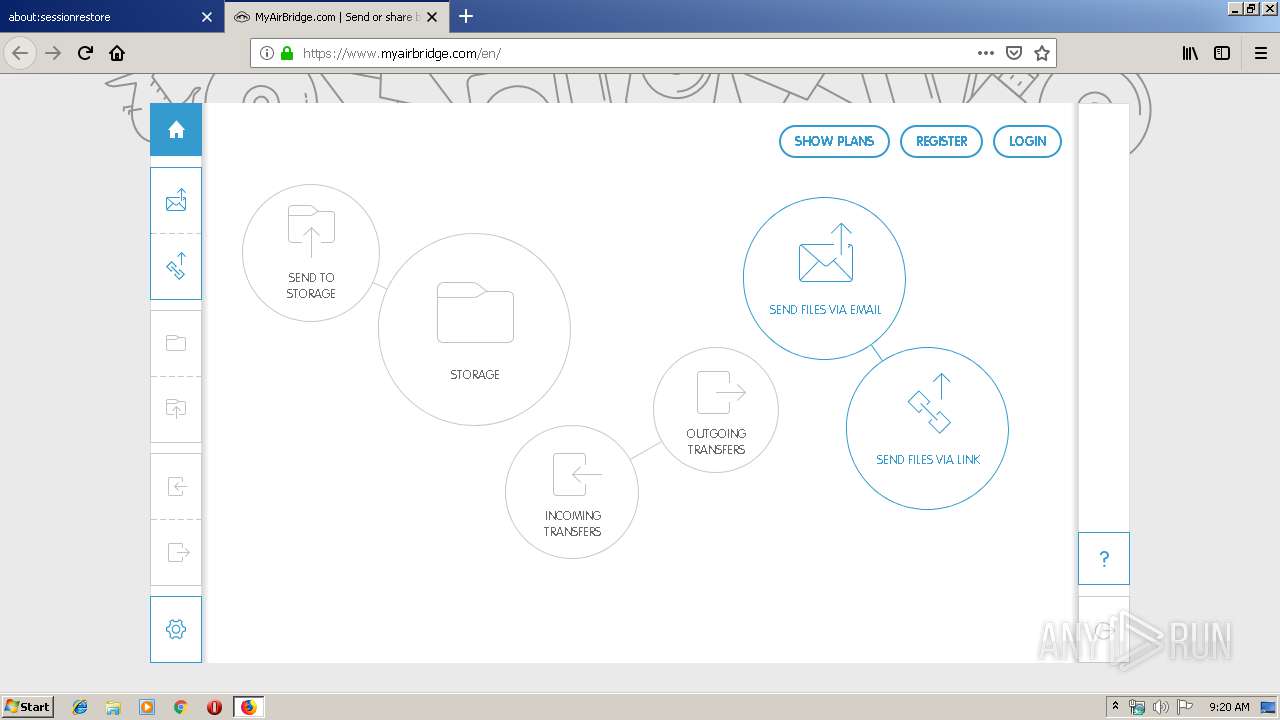Bookmark this page with the star
Viewport: 1280px width, 720px height.
[x=1042, y=53]
